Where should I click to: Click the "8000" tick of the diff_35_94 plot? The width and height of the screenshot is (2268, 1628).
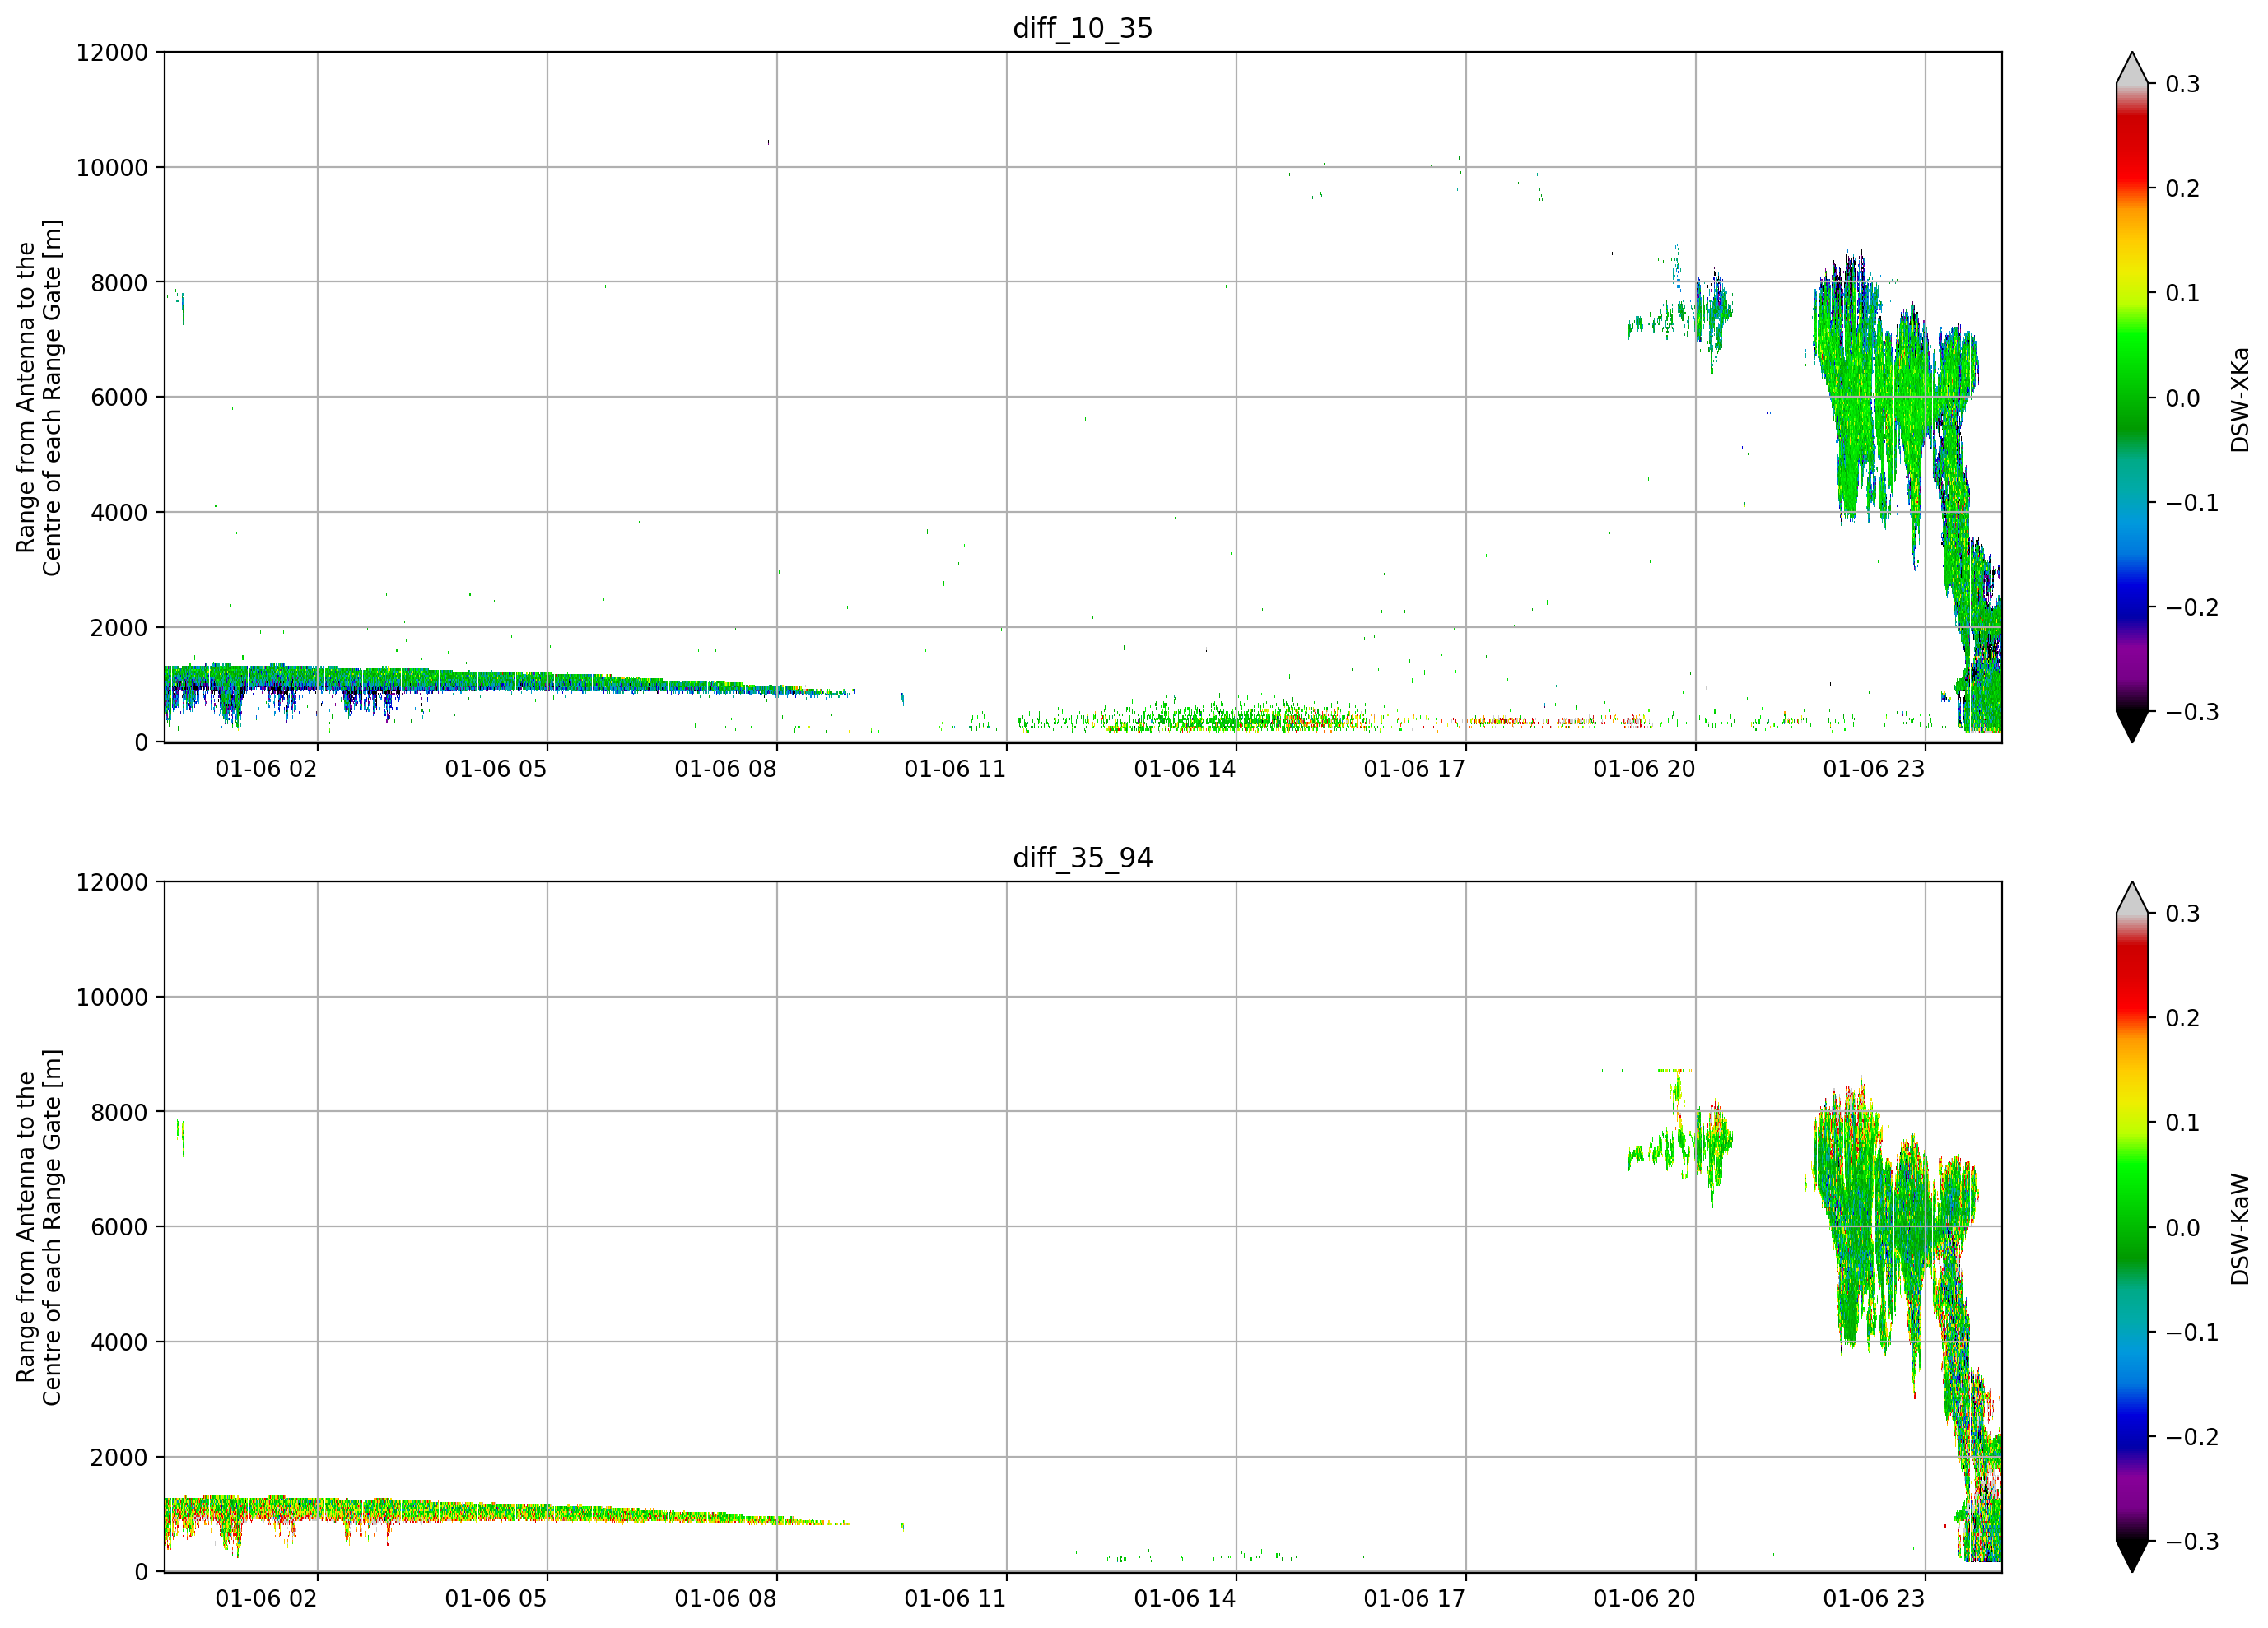tap(119, 1112)
